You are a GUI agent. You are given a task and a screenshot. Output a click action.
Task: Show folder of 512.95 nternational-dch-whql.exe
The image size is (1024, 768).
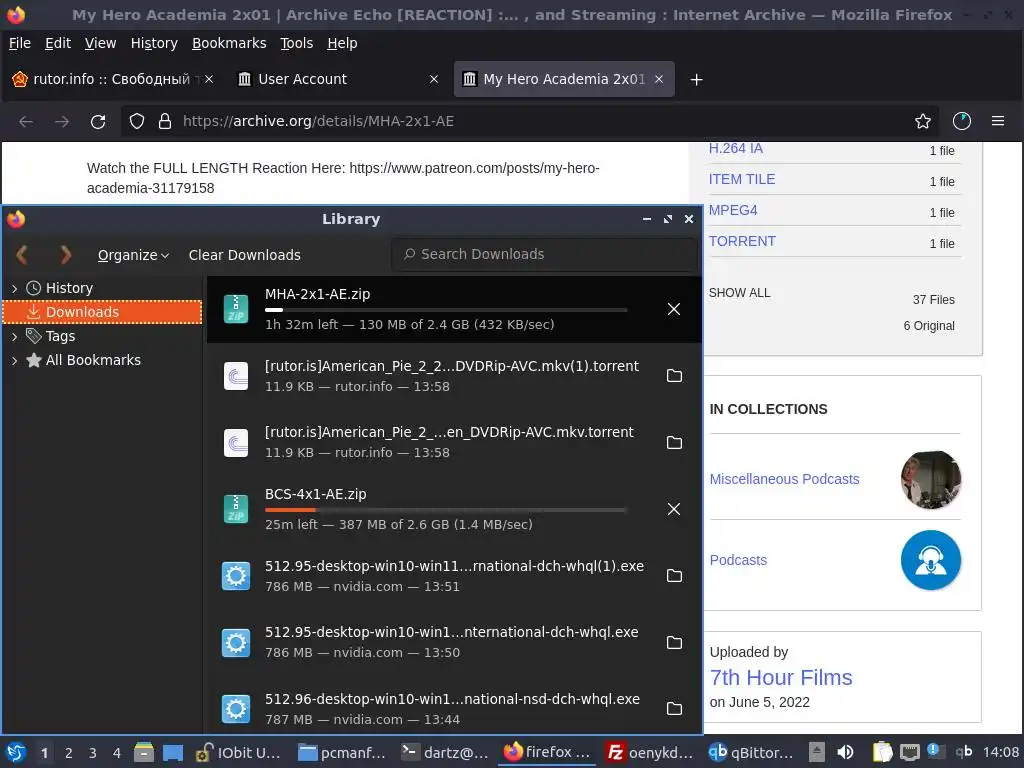(x=674, y=643)
